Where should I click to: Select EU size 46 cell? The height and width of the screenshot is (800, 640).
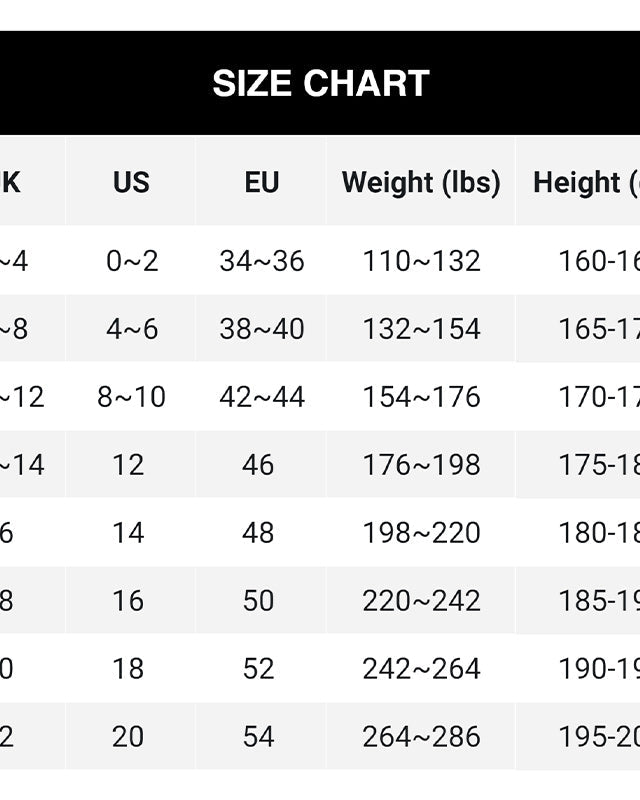(x=258, y=465)
